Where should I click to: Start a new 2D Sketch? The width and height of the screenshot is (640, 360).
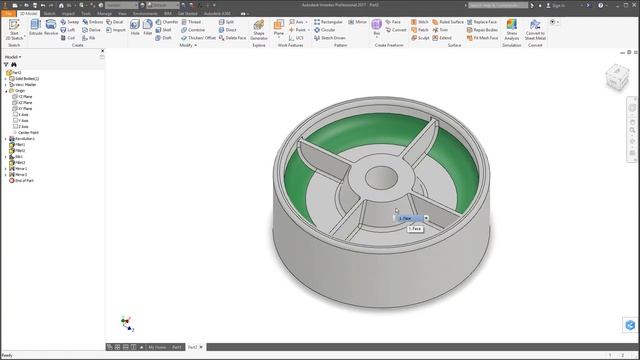tap(14, 29)
